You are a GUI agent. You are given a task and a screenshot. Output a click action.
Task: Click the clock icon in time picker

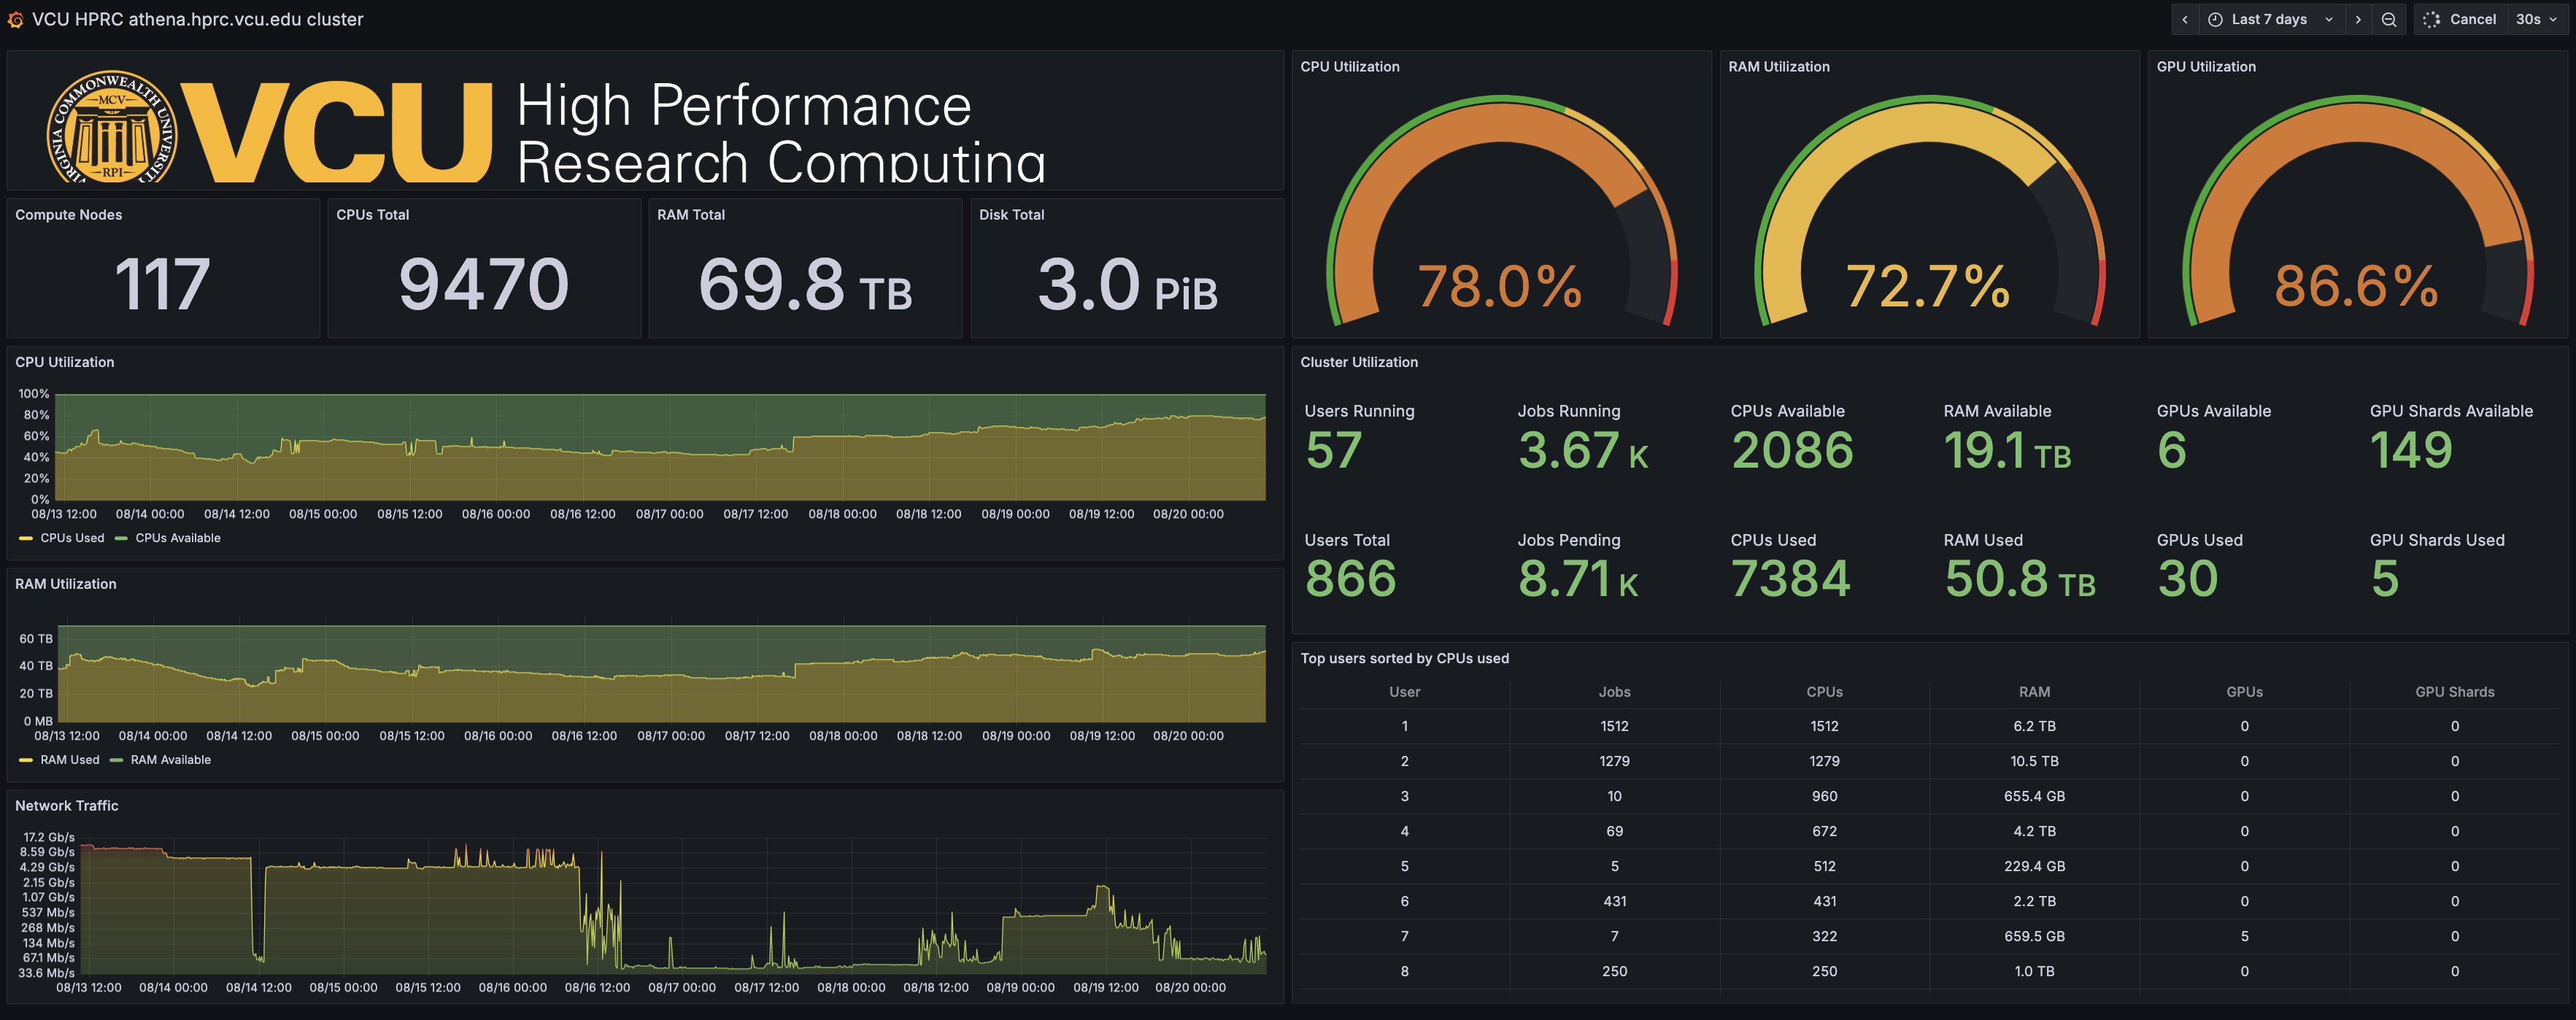coord(2215,19)
